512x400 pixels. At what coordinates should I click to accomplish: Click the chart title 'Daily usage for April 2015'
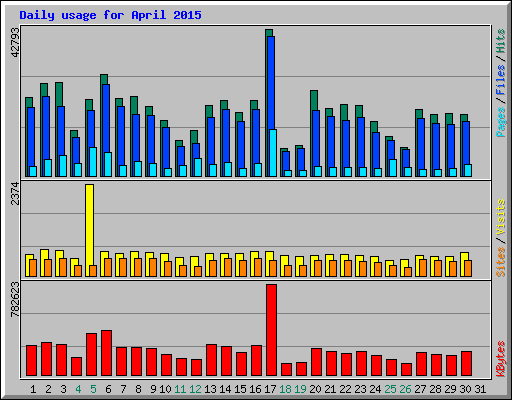pos(110,15)
